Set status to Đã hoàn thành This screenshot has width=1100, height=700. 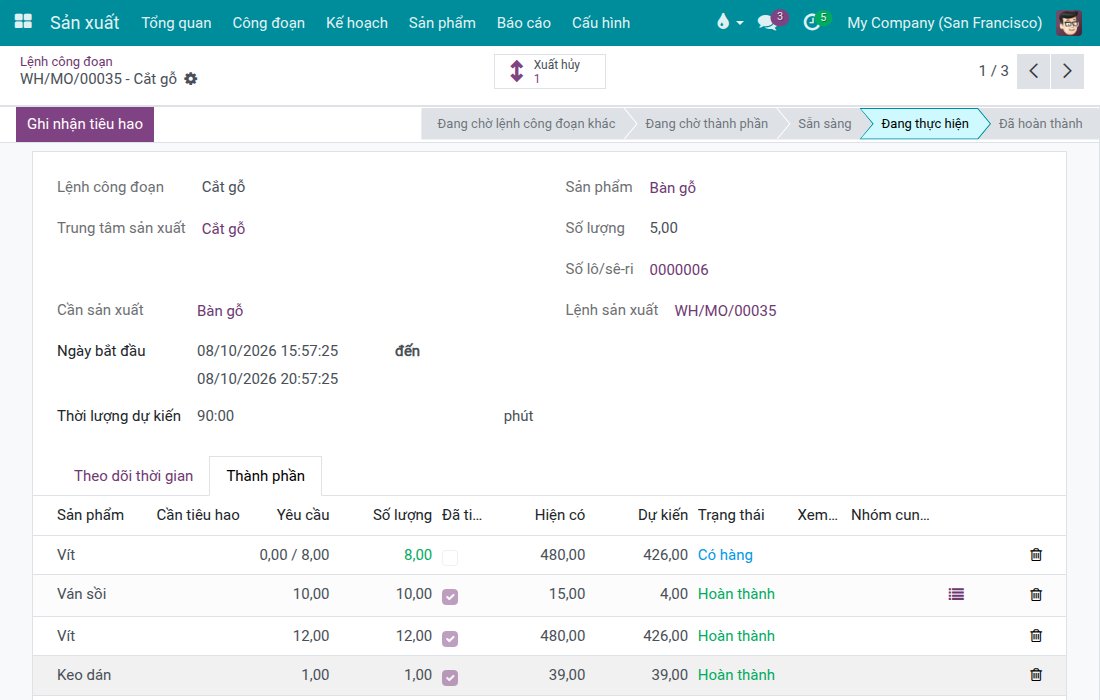(1040, 124)
